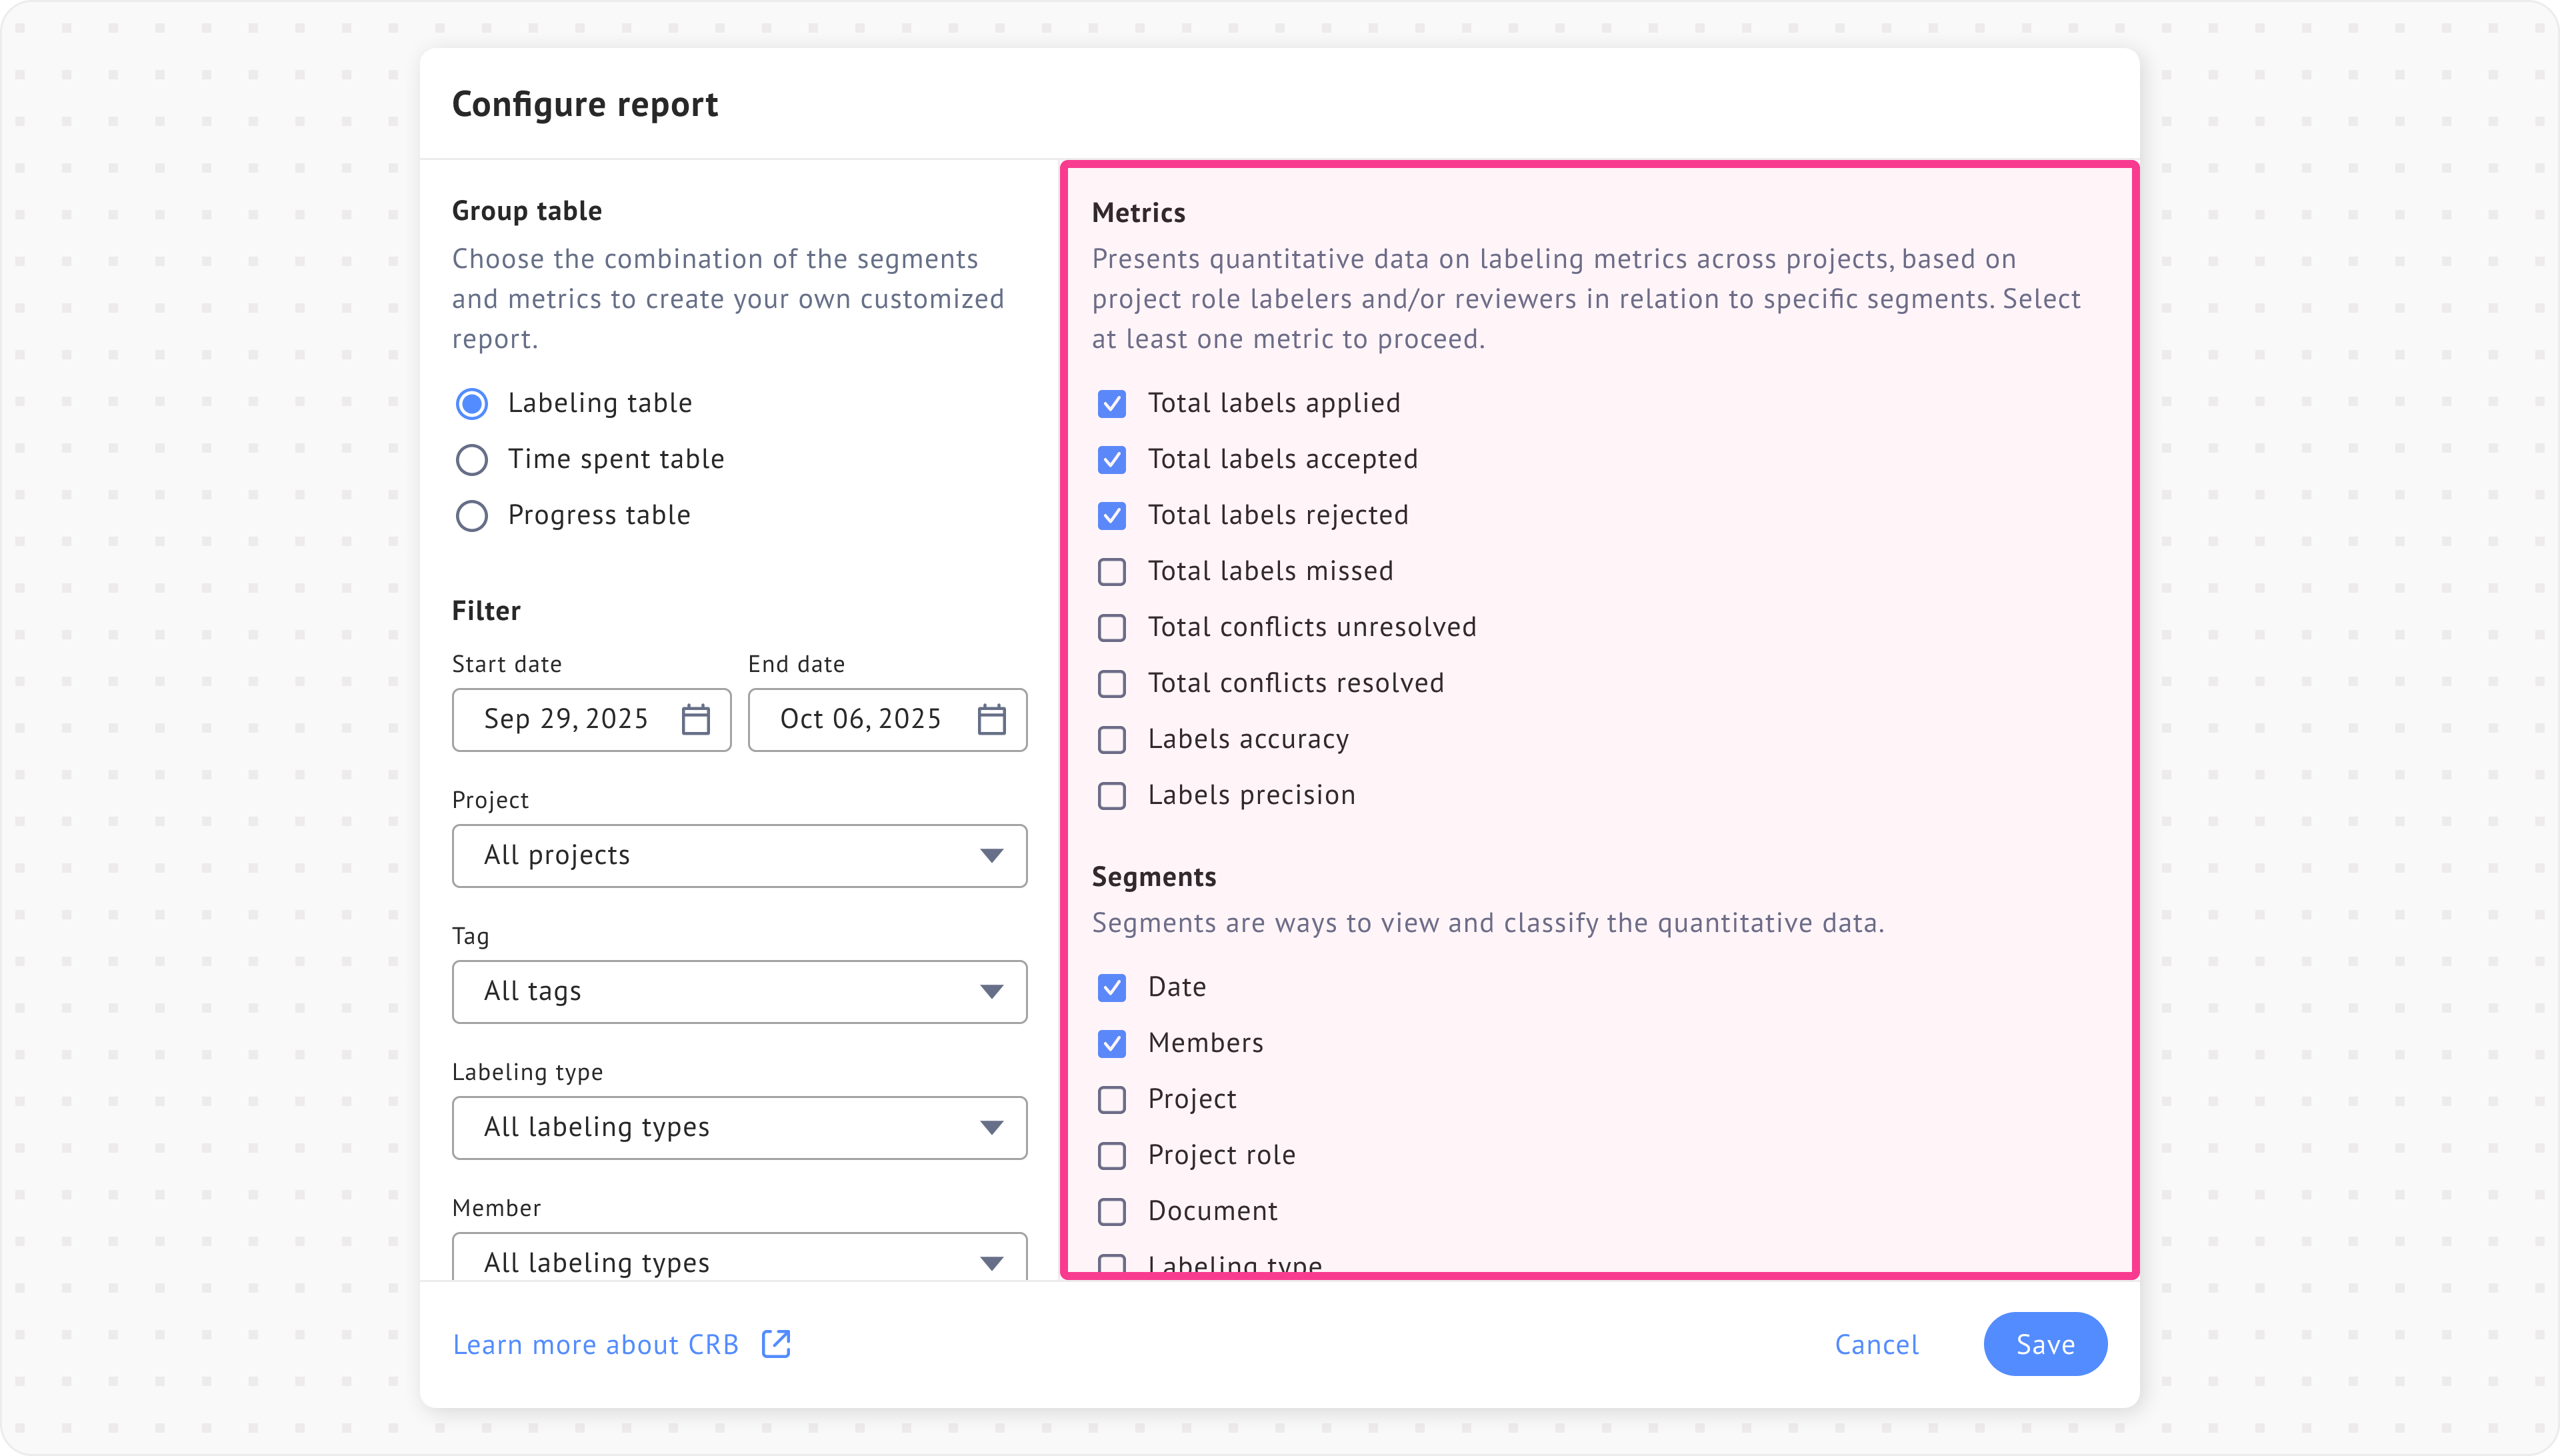Screen dimensions: 2560x1456
Task: Expand the Labeling type dropdown
Action: tap(739, 1128)
